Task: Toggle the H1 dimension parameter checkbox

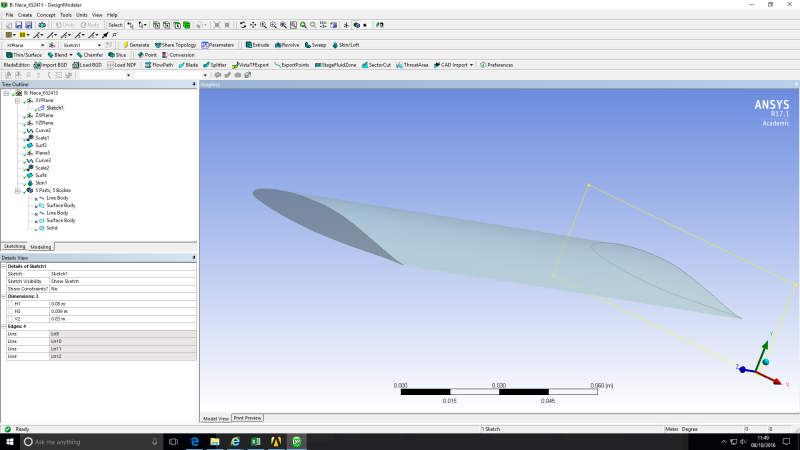Action: (10, 304)
